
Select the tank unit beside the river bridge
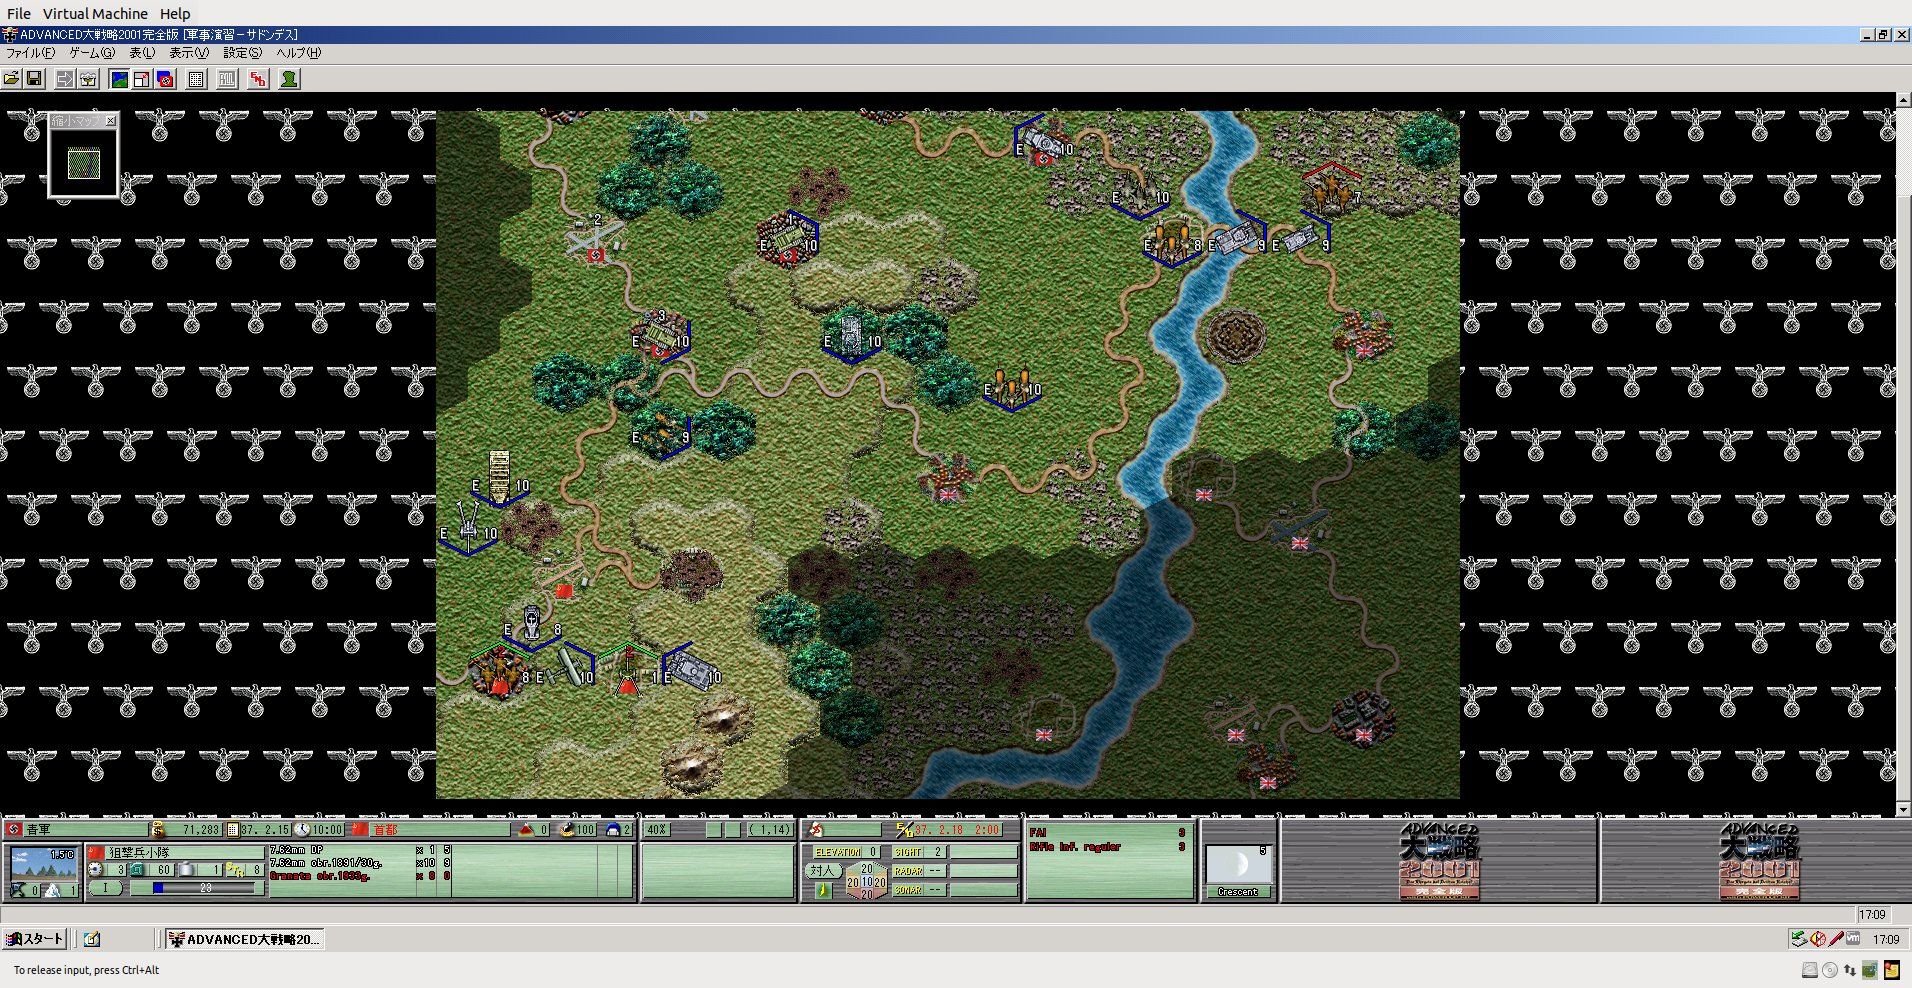(1238, 240)
